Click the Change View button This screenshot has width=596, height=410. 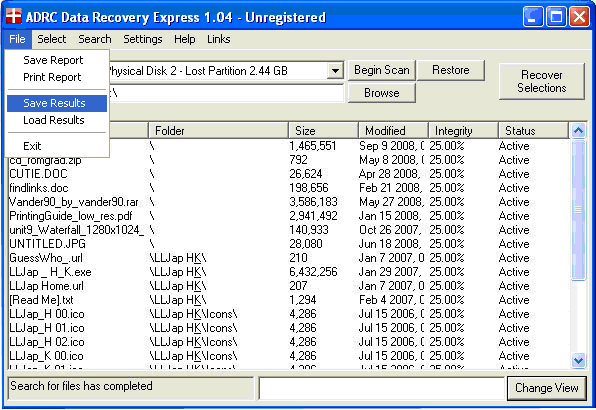[x=547, y=388]
